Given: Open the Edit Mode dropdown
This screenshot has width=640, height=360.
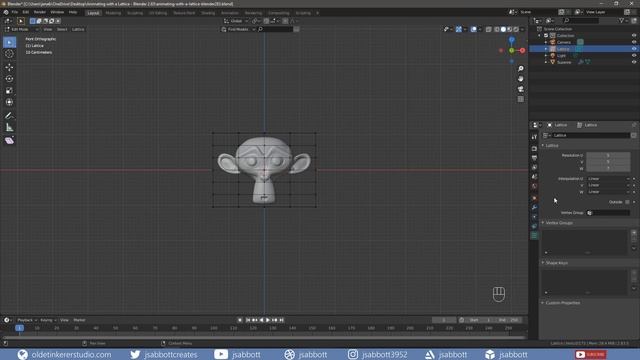Looking at the screenshot, I should pyautogui.click(x=21, y=29).
